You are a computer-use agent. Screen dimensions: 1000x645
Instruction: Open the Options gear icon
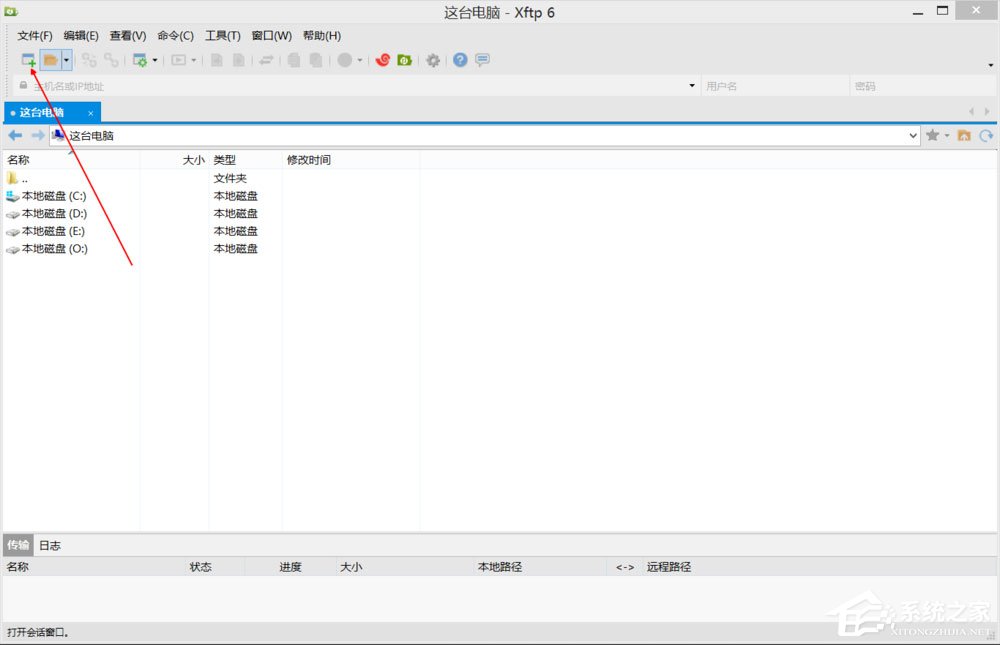[x=433, y=60]
